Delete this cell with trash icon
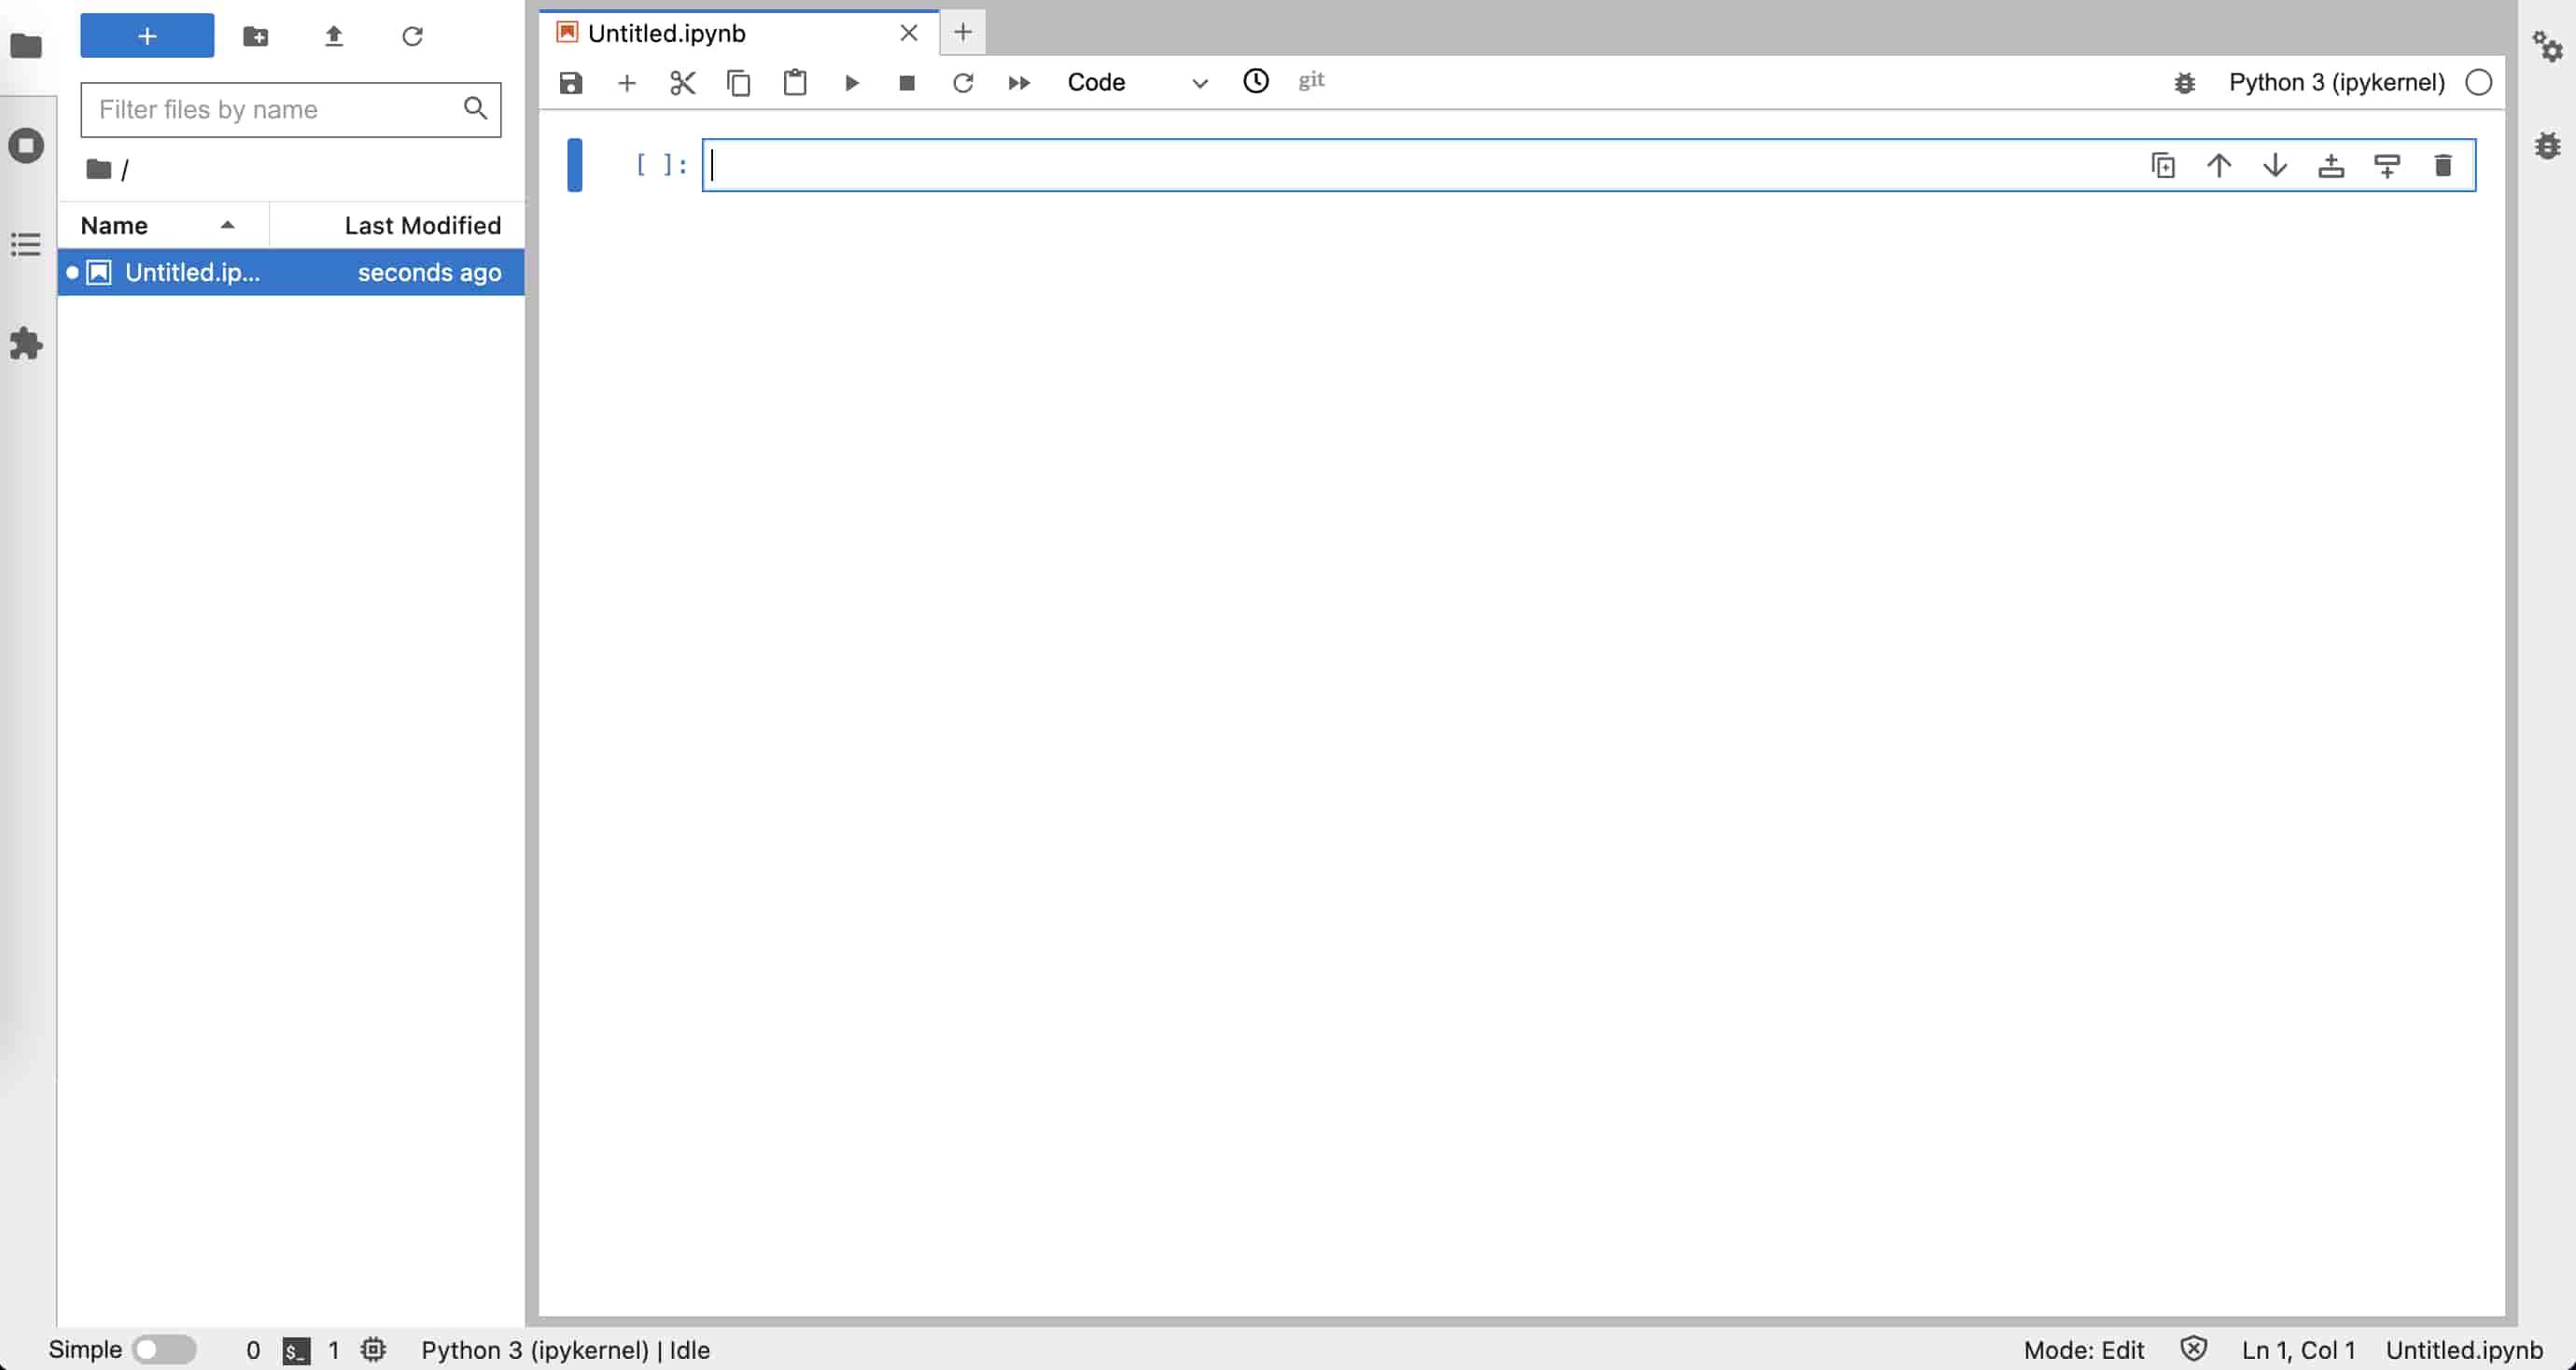The width and height of the screenshot is (2576, 1370). click(x=2443, y=165)
